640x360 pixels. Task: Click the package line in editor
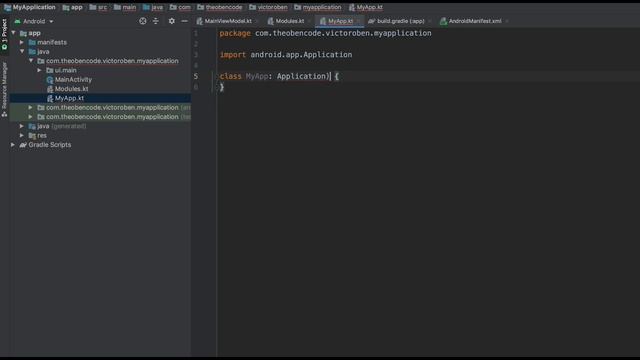tap(325, 33)
